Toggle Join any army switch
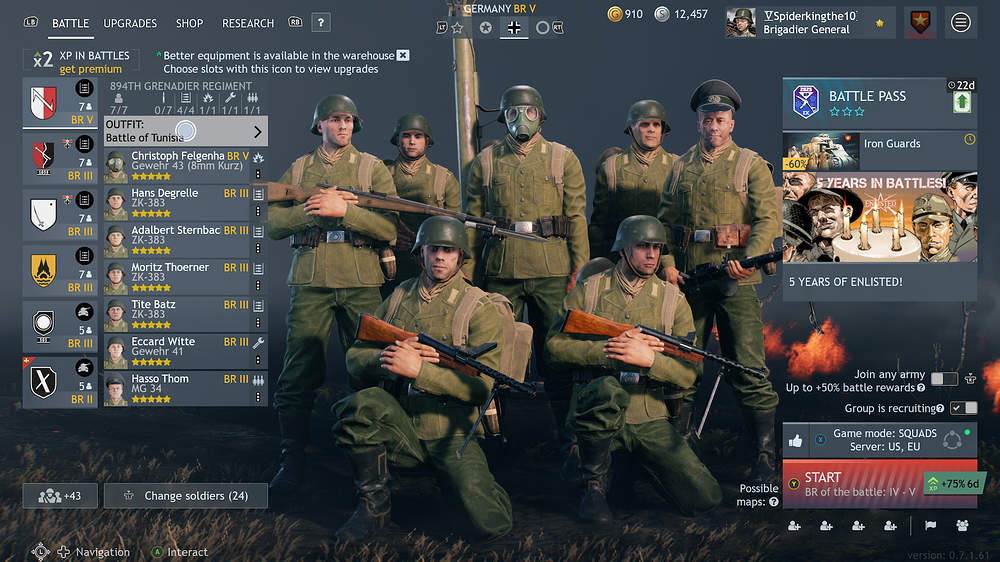The image size is (1000, 562). click(x=944, y=379)
